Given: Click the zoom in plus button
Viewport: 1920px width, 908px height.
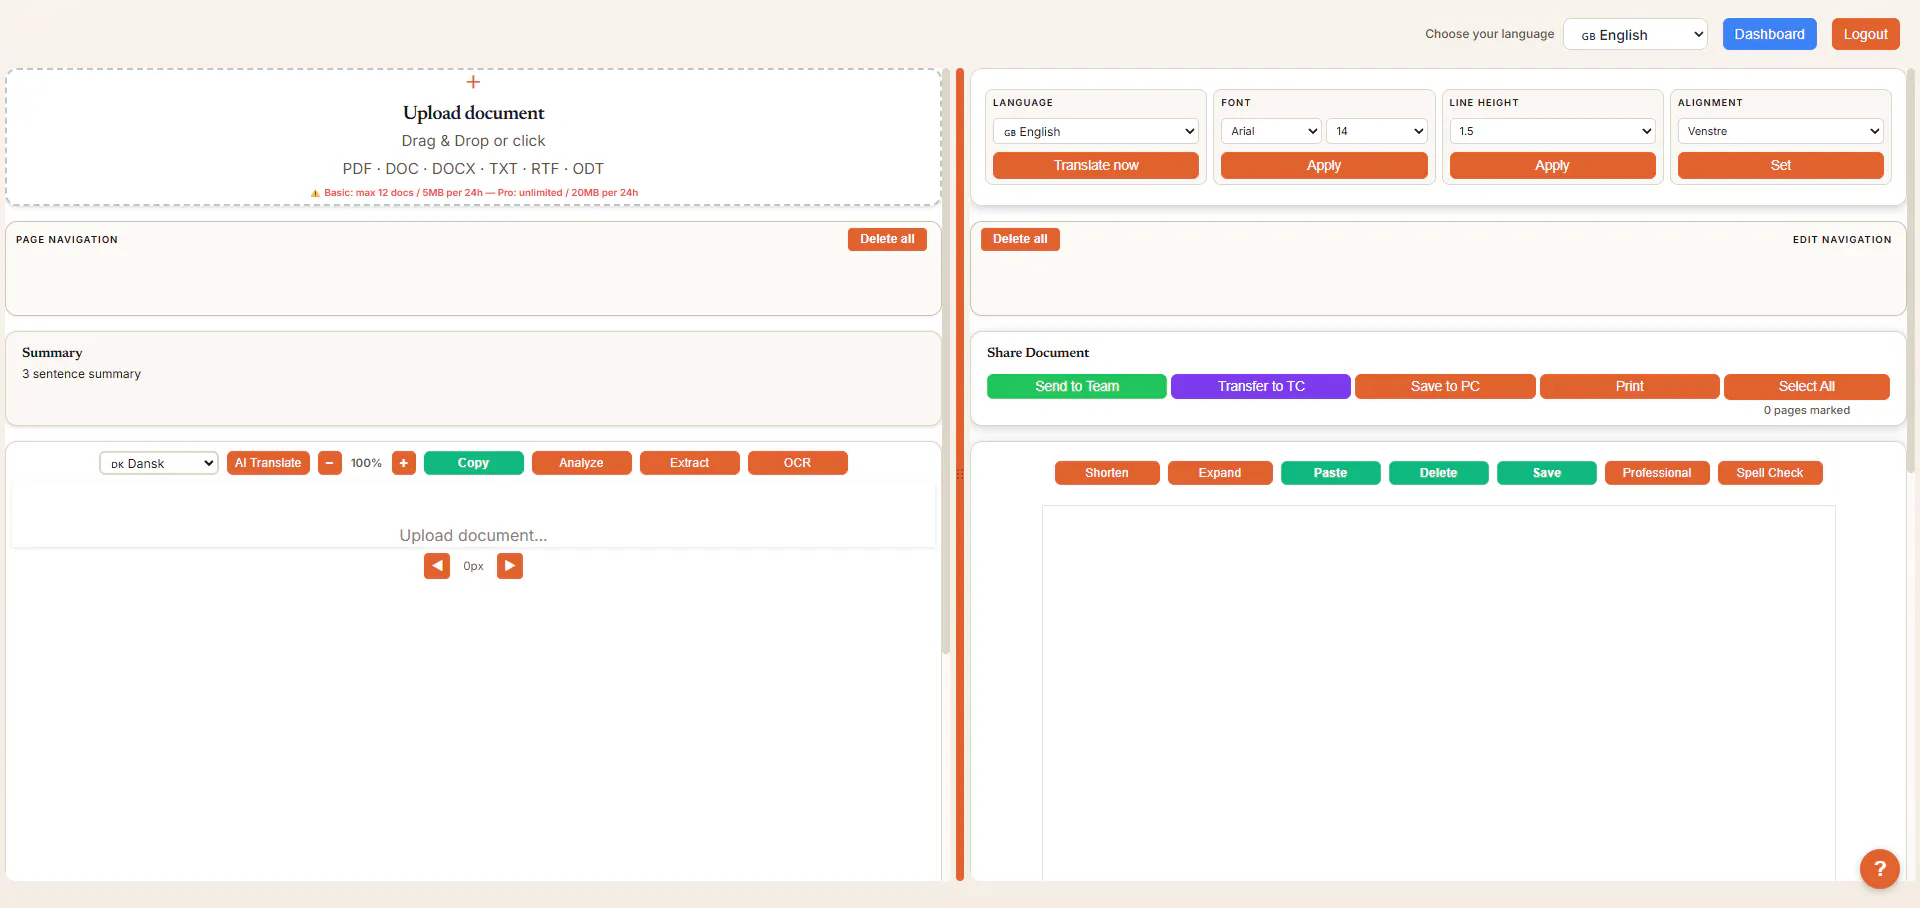Looking at the screenshot, I should point(404,463).
